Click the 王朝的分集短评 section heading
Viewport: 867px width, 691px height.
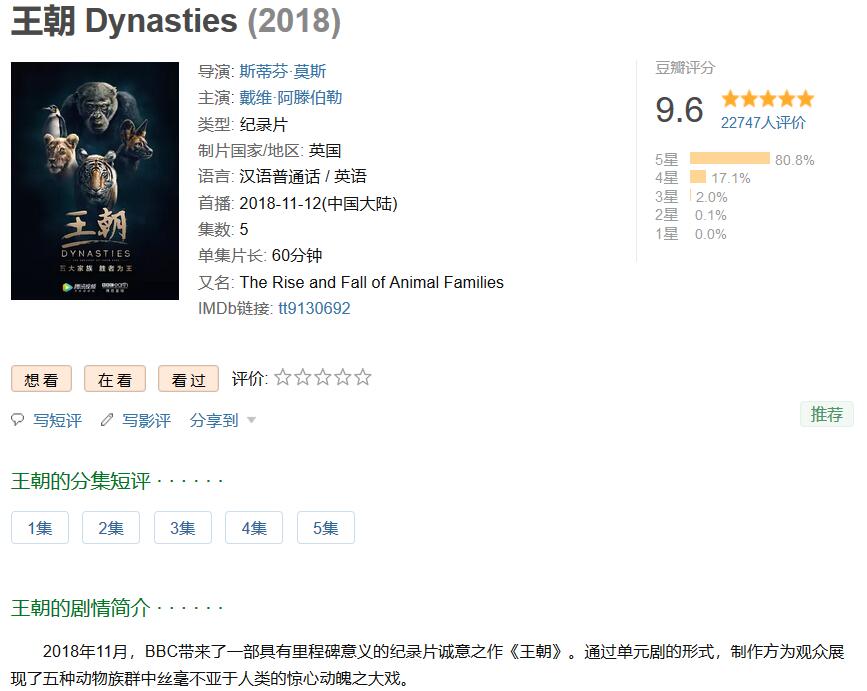[x=81, y=481]
